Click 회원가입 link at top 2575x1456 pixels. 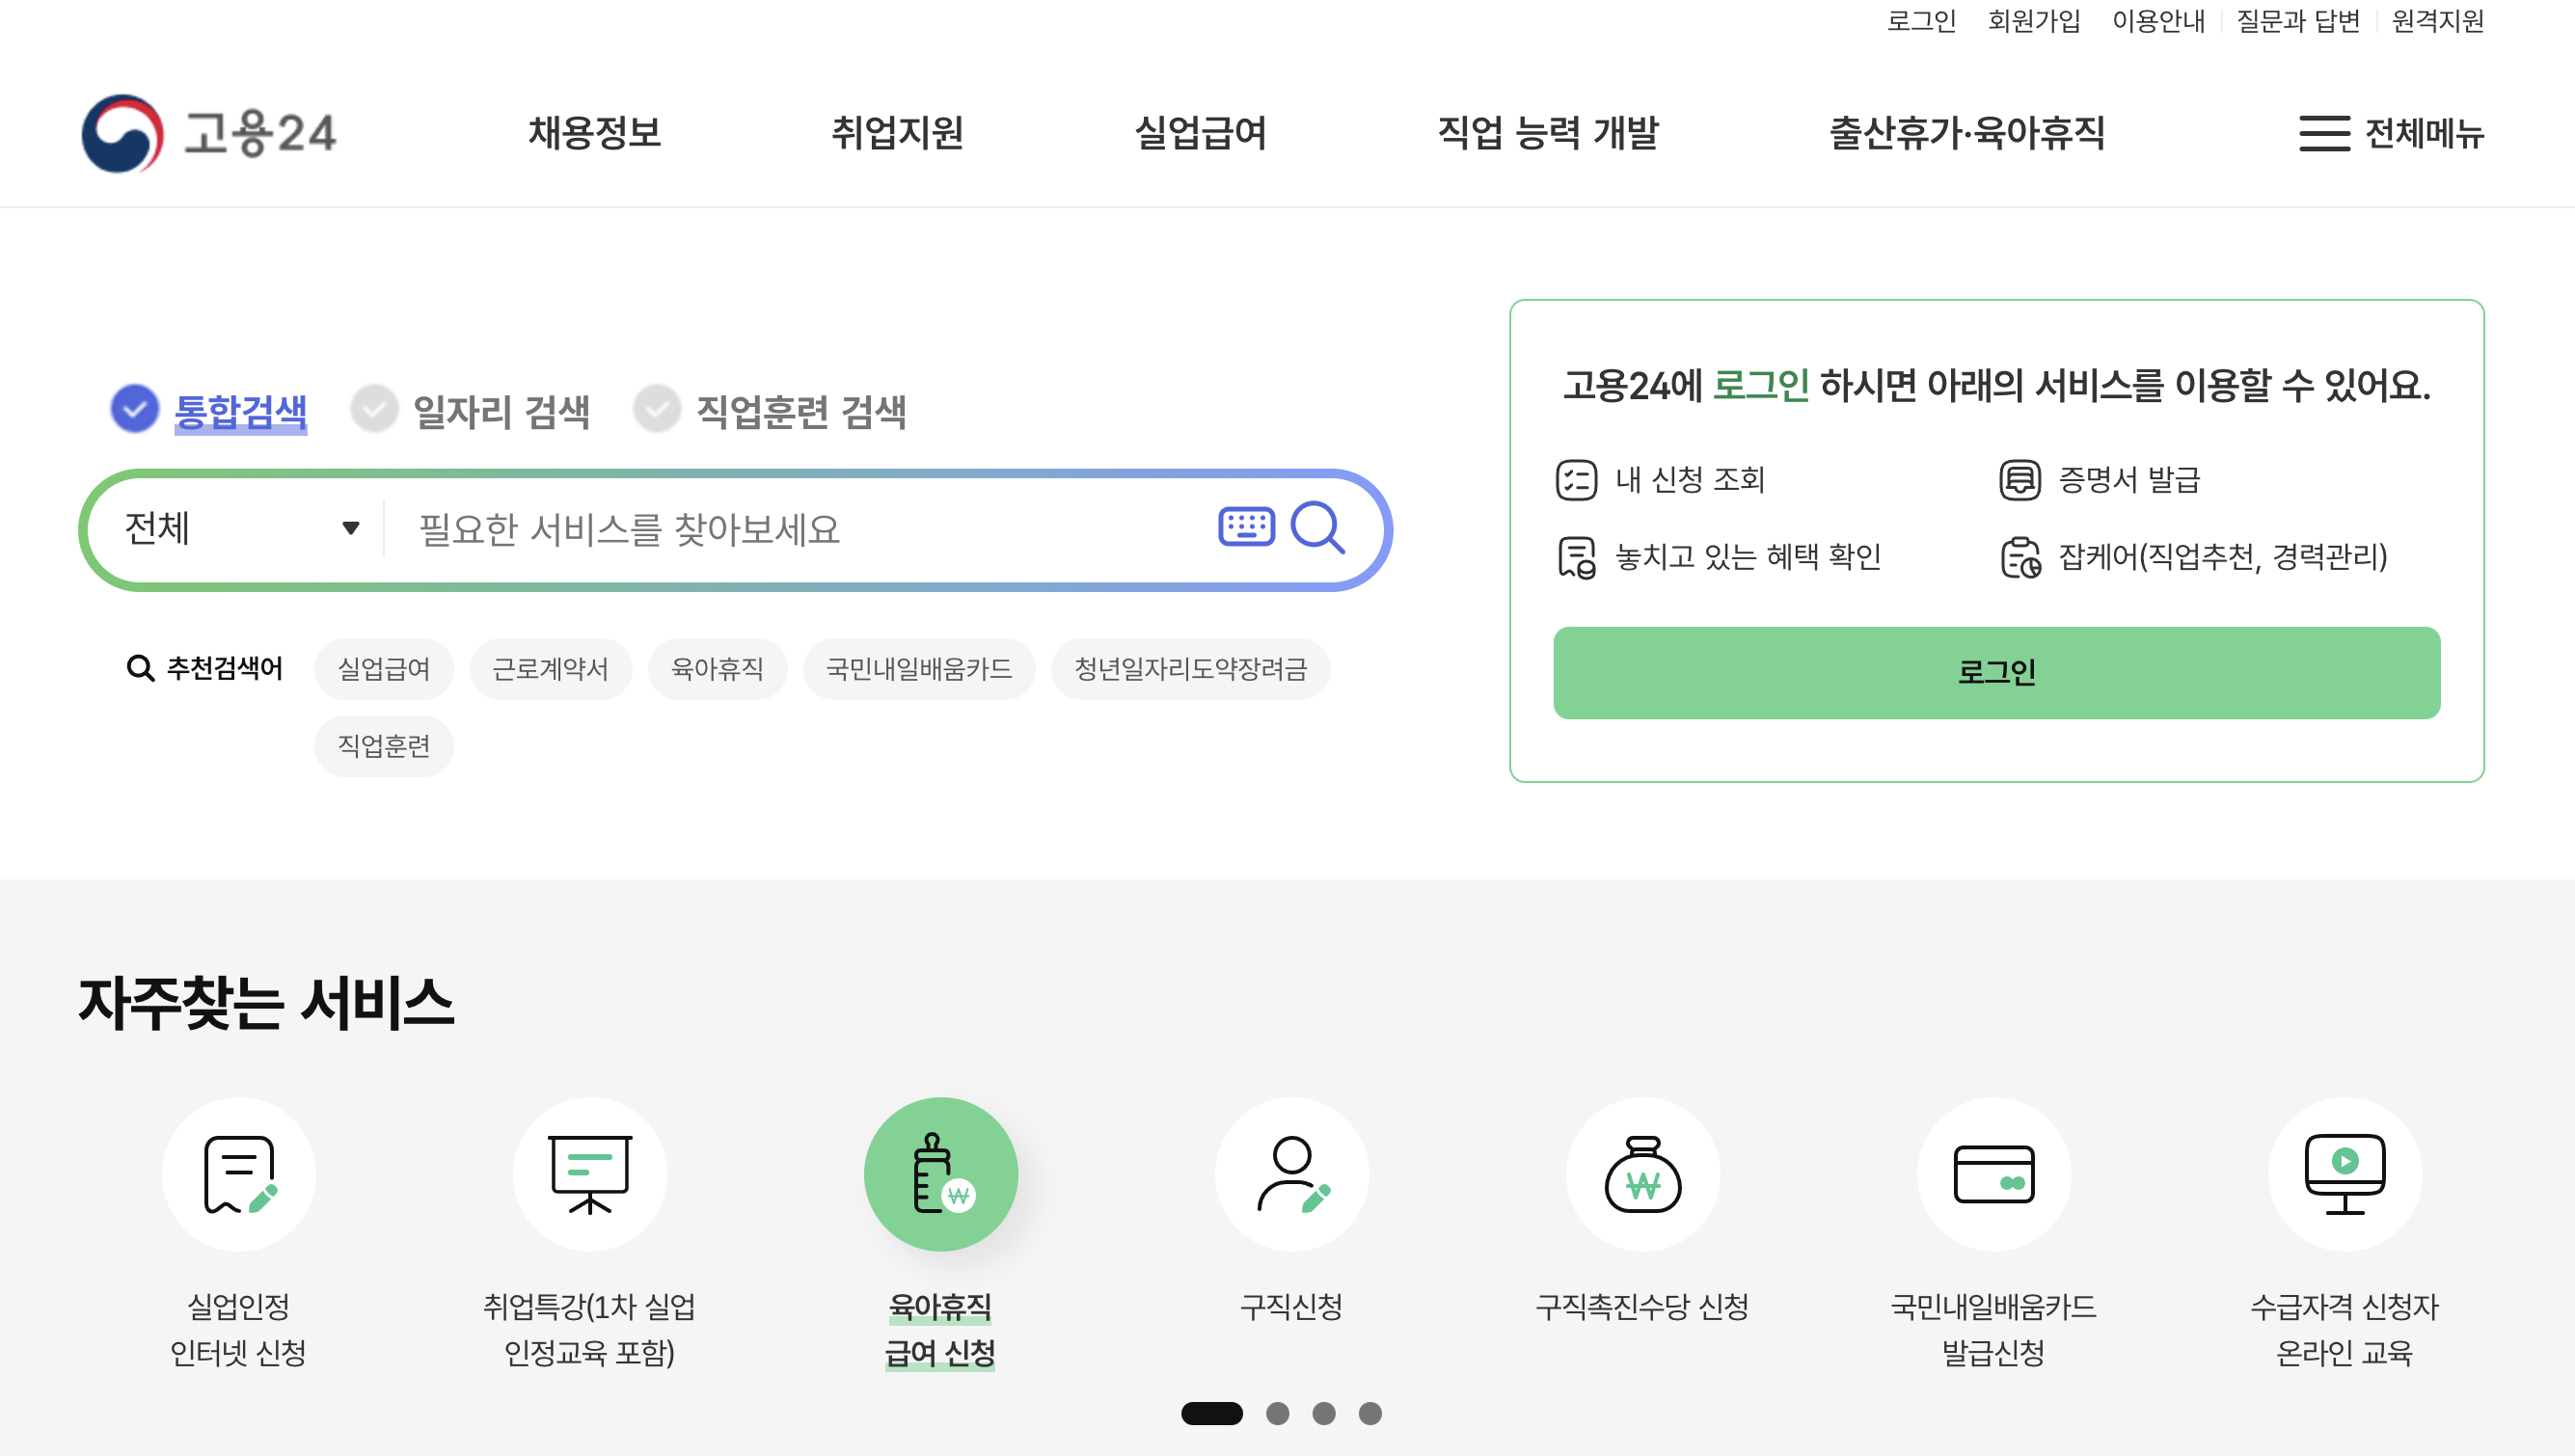tap(2034, 21)
